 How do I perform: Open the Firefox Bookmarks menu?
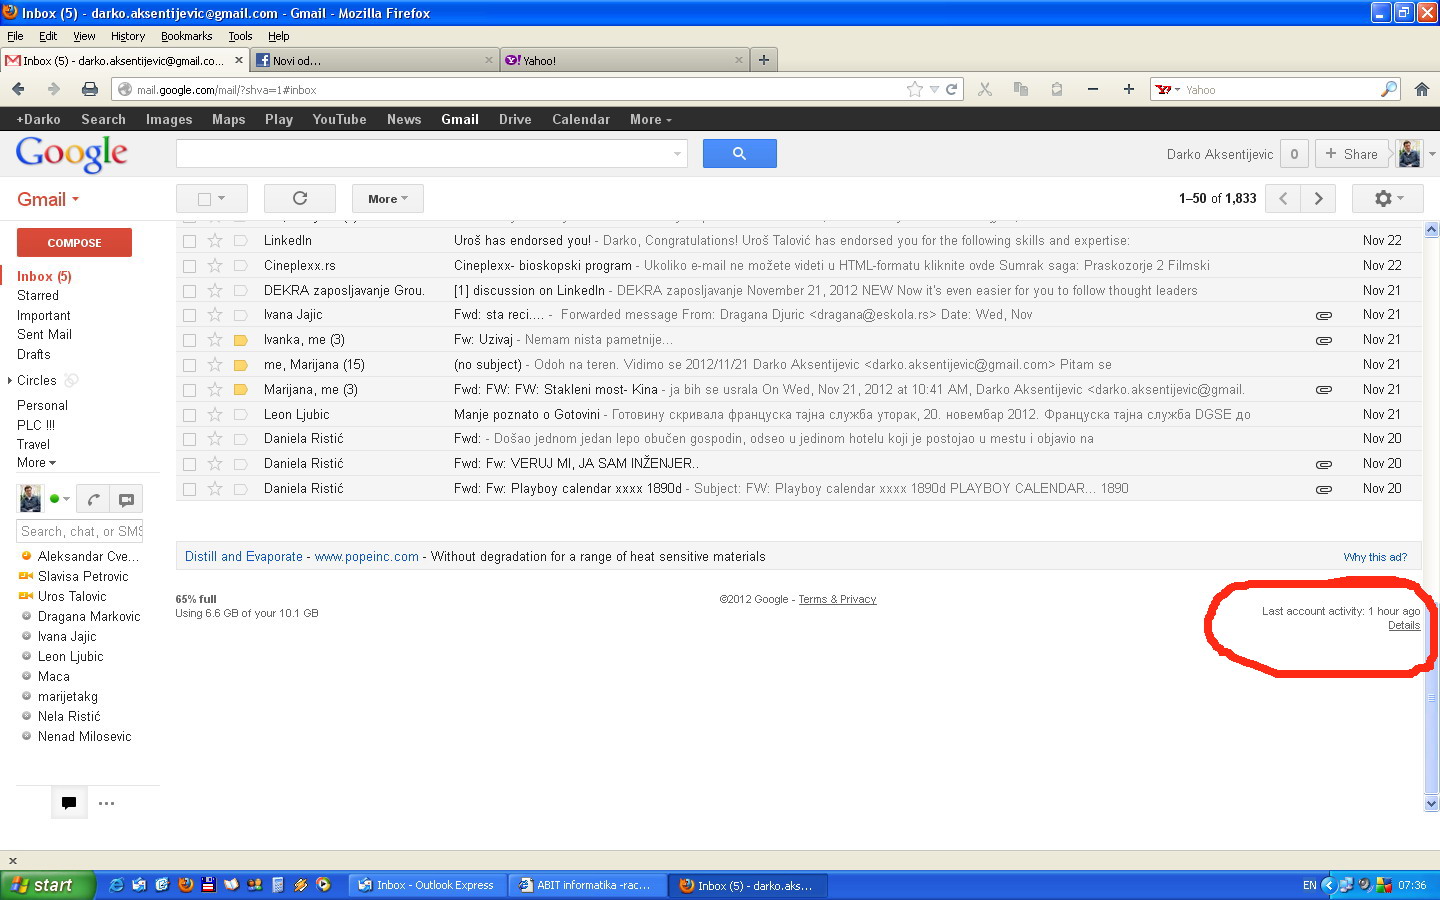click(x=187, y=36)
